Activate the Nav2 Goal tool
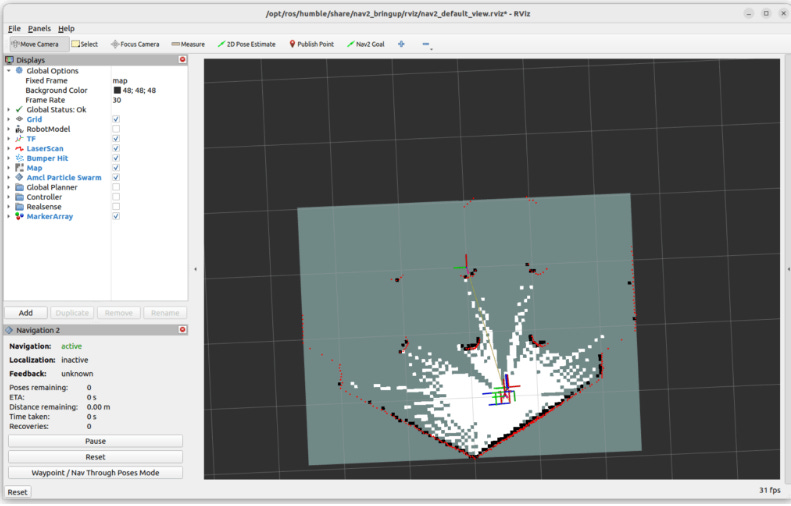Screen dimensions: 791x506 366,44
